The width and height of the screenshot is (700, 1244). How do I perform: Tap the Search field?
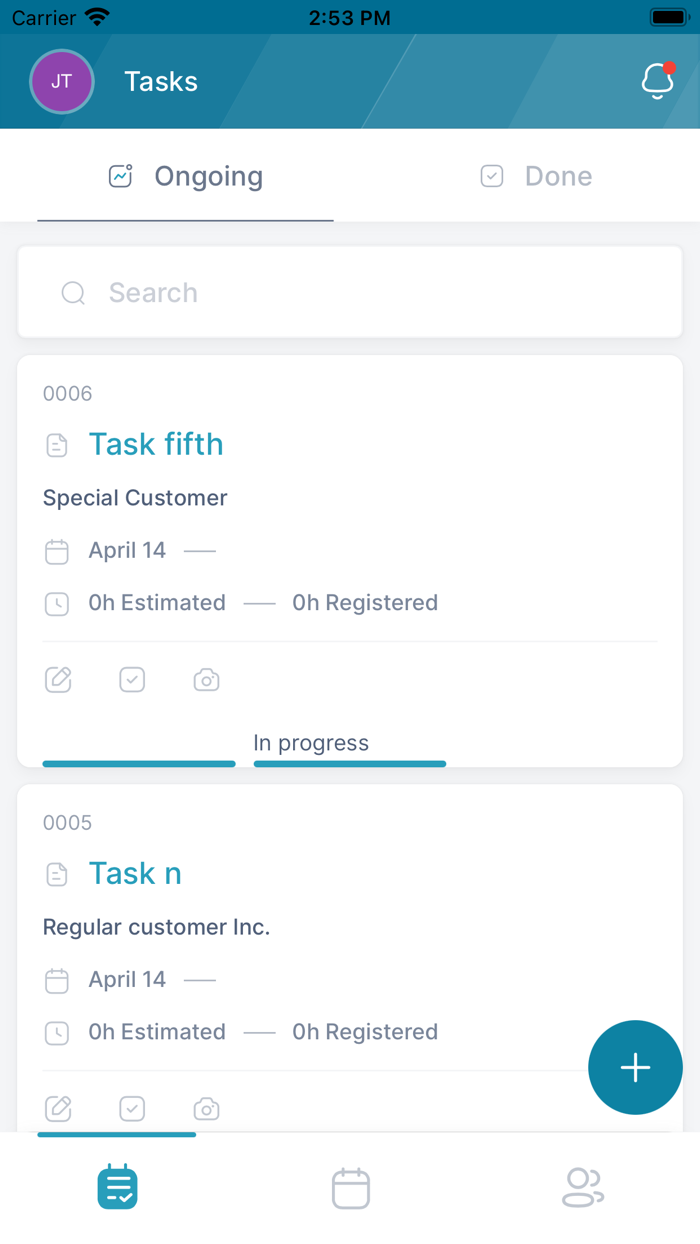(350, 292)
